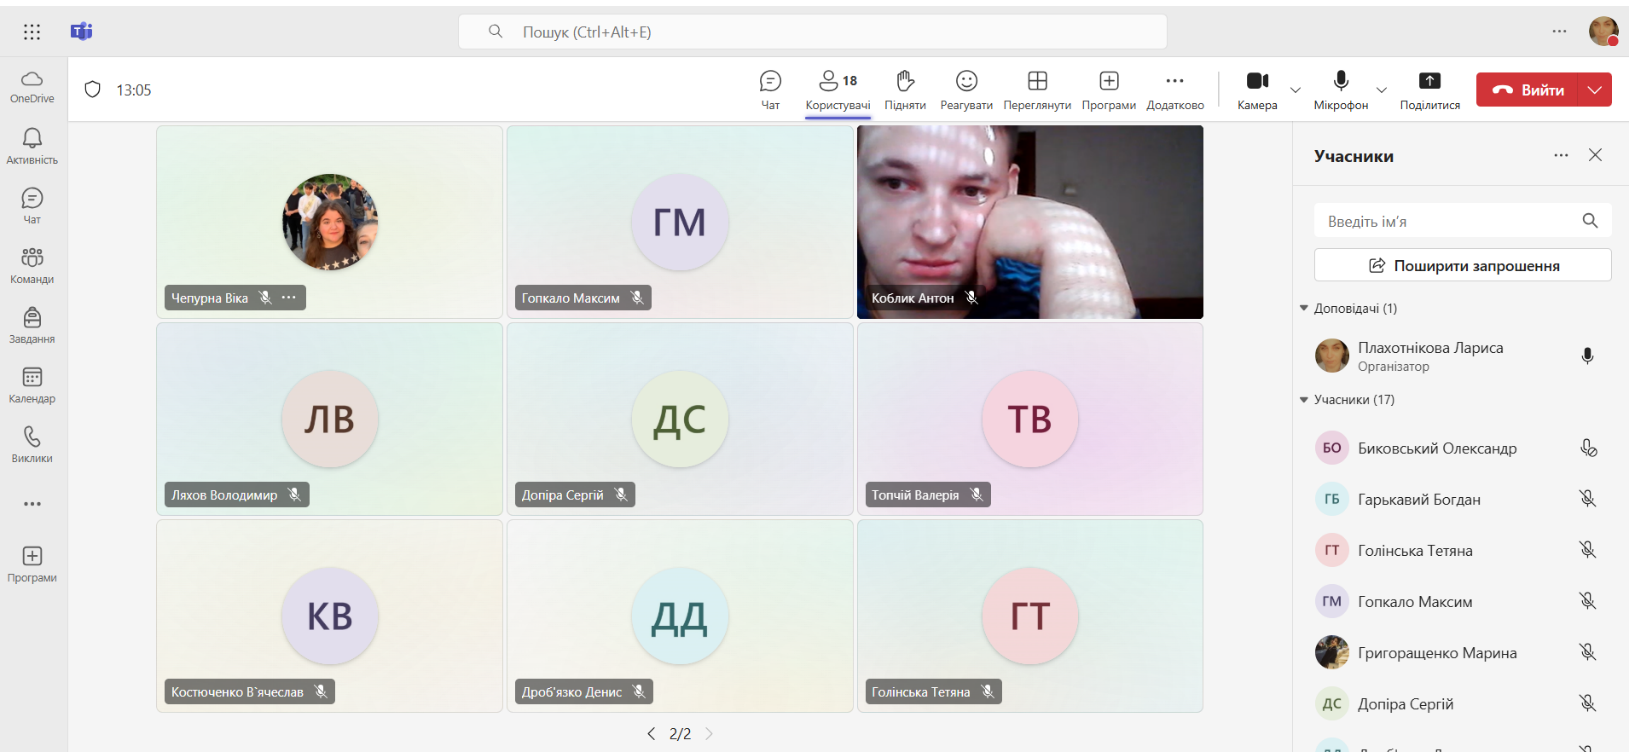Open Додатково more options menu

(x=1175, y=89)
